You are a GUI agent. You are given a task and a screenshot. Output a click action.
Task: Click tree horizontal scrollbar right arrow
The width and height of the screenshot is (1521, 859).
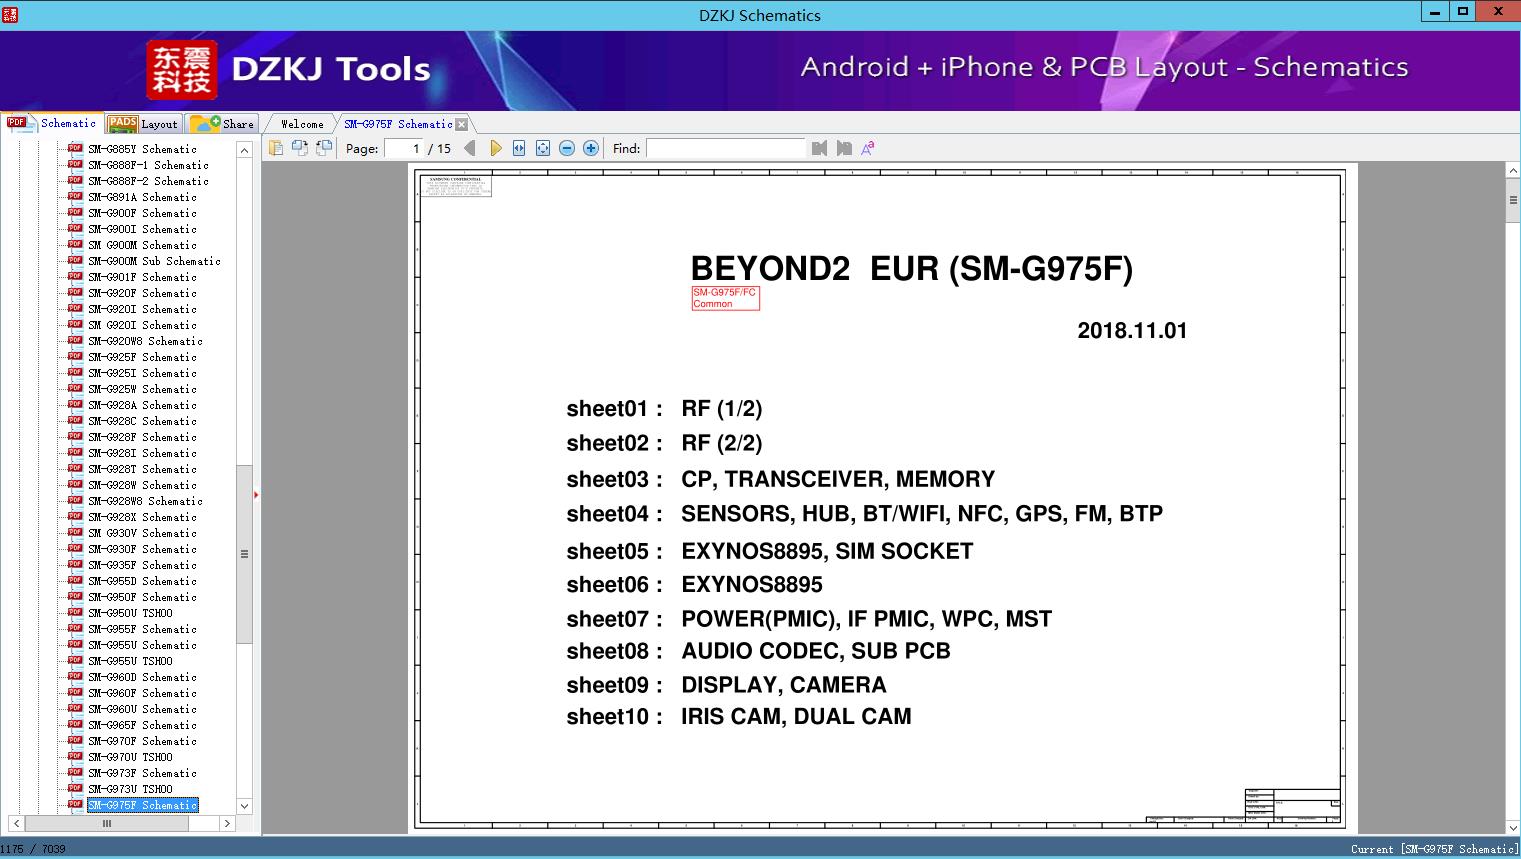pos(227,823)
